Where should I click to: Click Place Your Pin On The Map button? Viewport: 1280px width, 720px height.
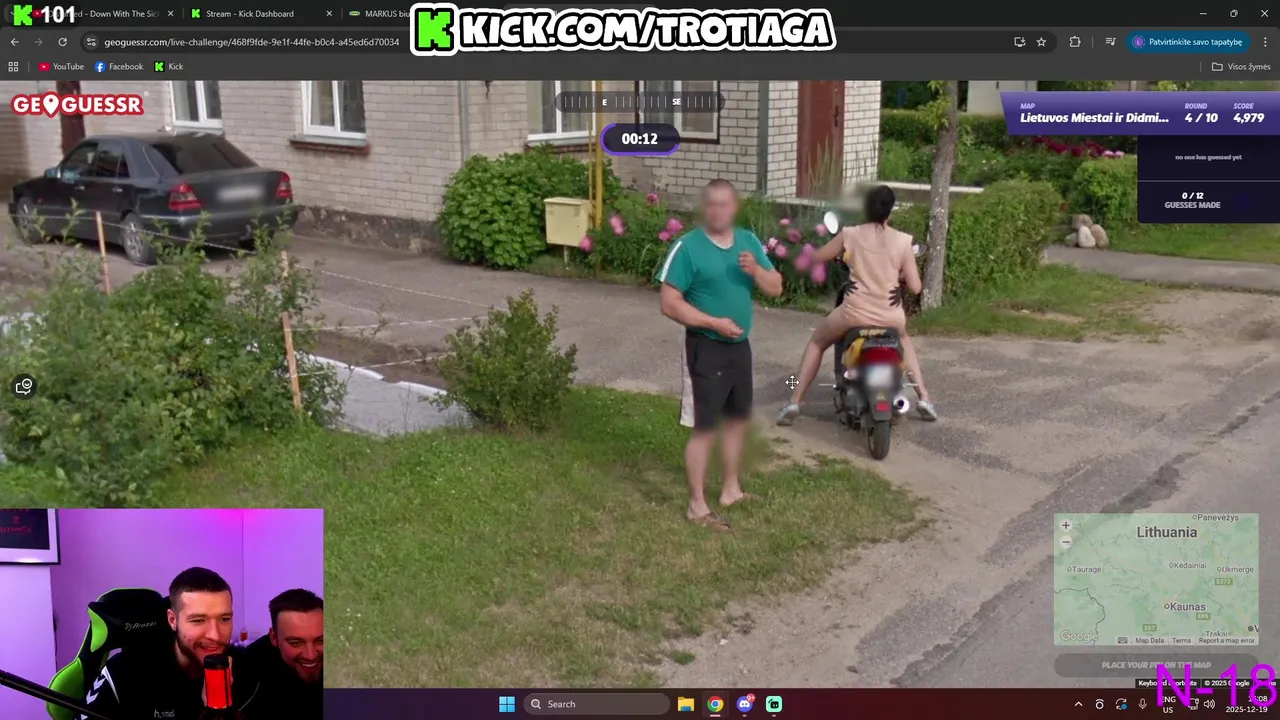coord(1156,665)
